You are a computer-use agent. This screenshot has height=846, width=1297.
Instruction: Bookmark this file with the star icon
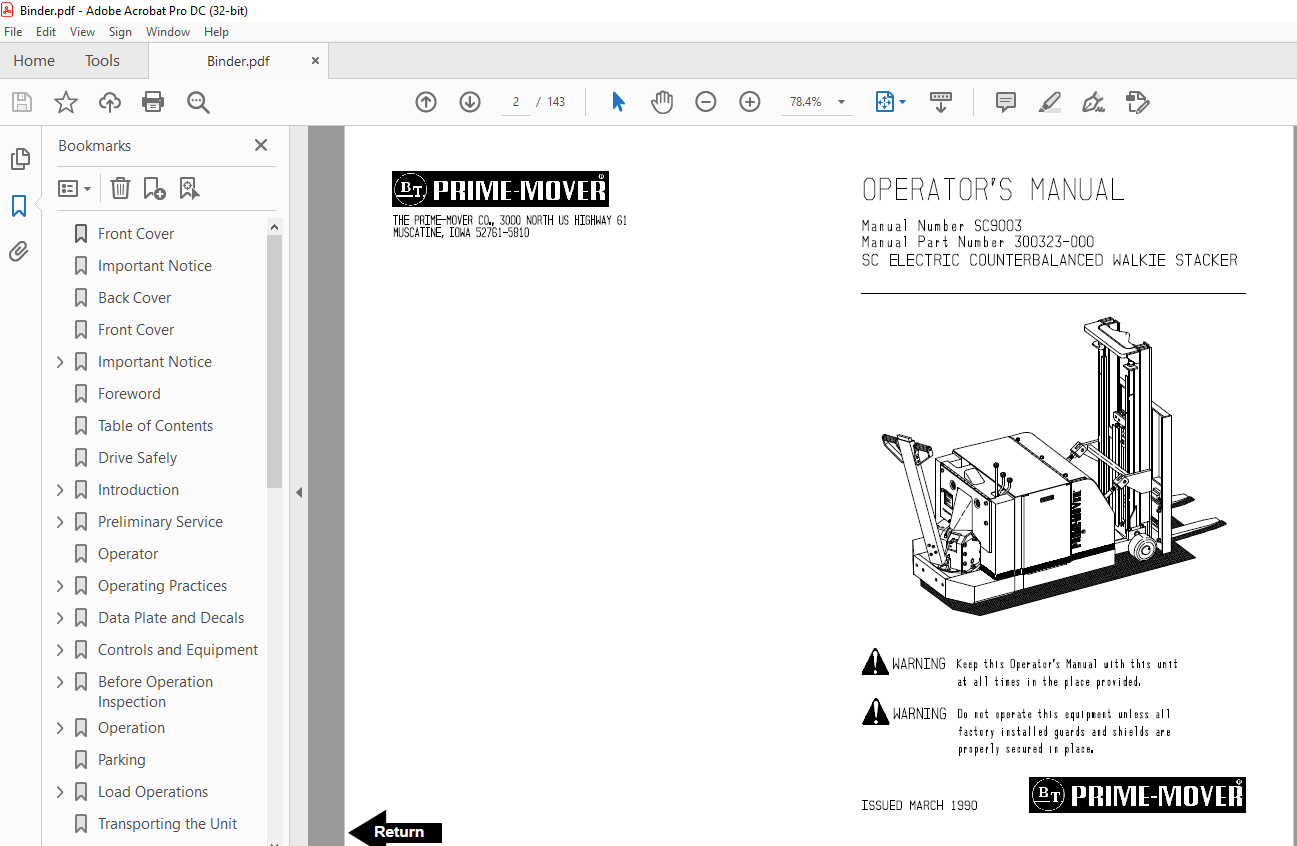pyautogui.click(x=66, y=102)
